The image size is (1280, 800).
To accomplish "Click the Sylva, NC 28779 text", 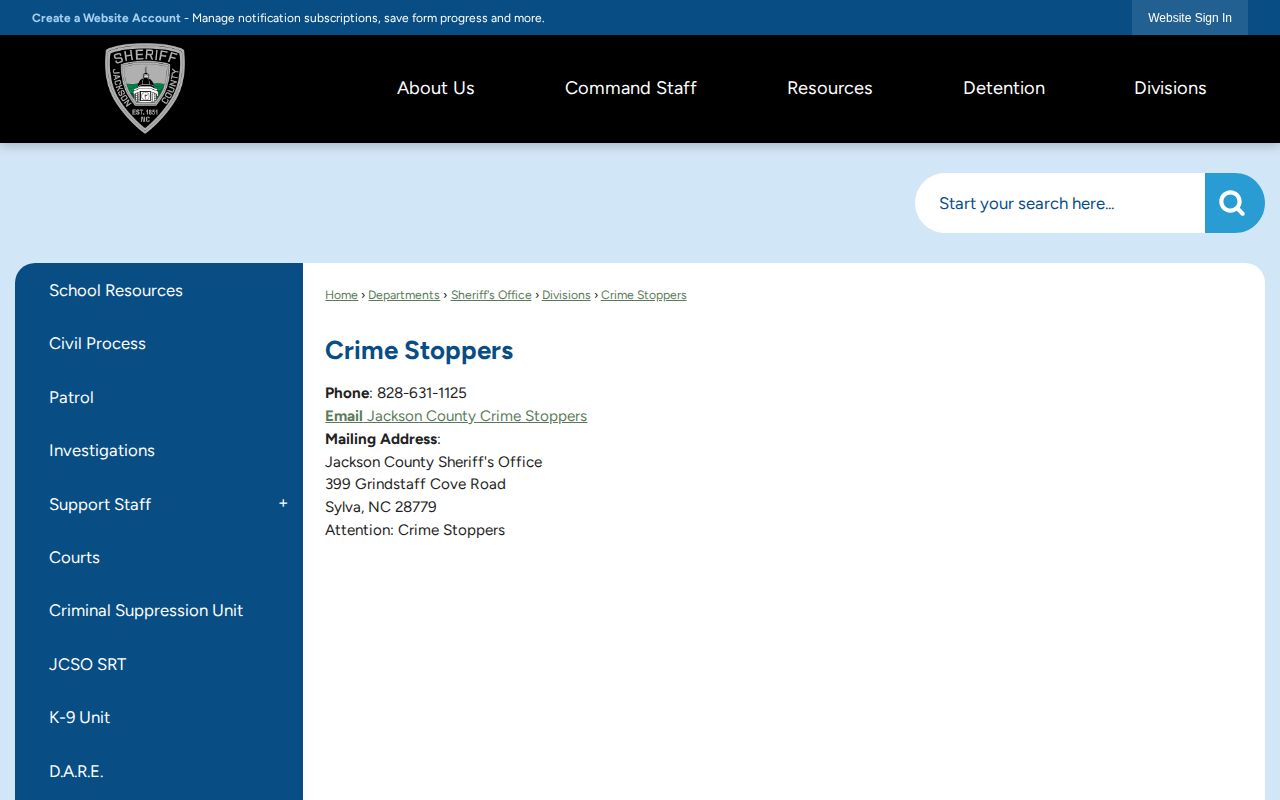I will coord(381,507).
